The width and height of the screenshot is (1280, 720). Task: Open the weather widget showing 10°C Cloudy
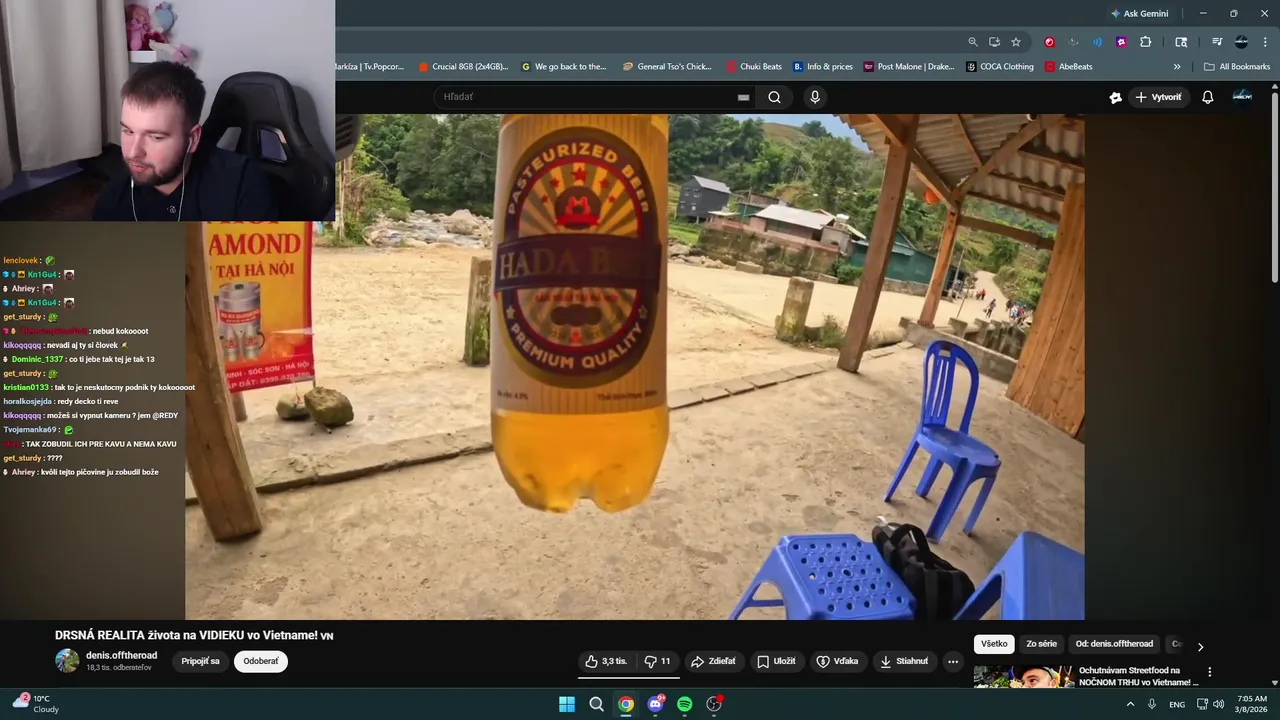point(36,703)
